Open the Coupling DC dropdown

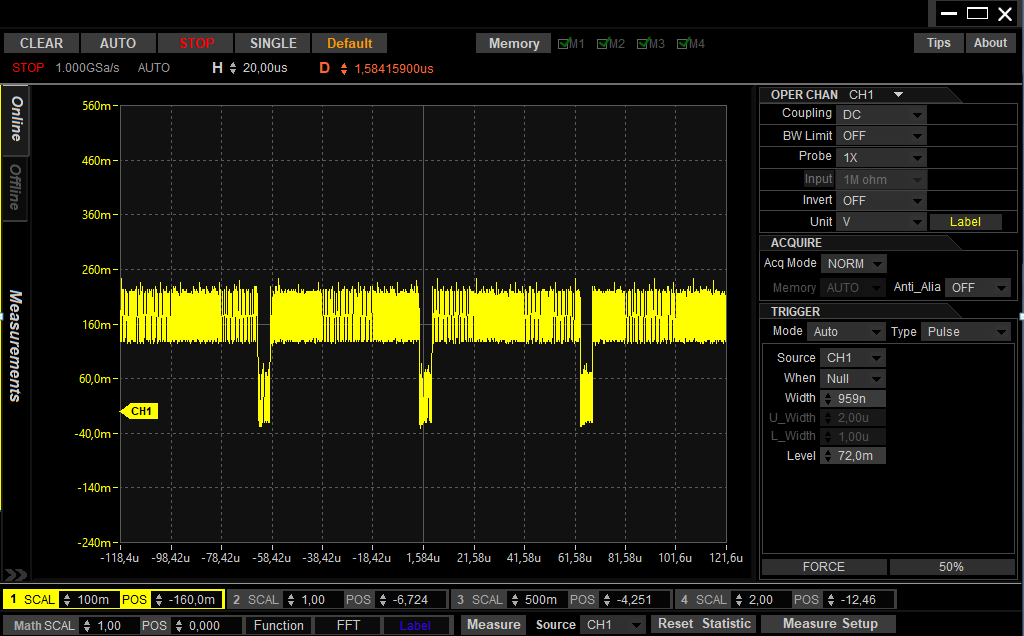pyautogui.click(x=881, y=115)
